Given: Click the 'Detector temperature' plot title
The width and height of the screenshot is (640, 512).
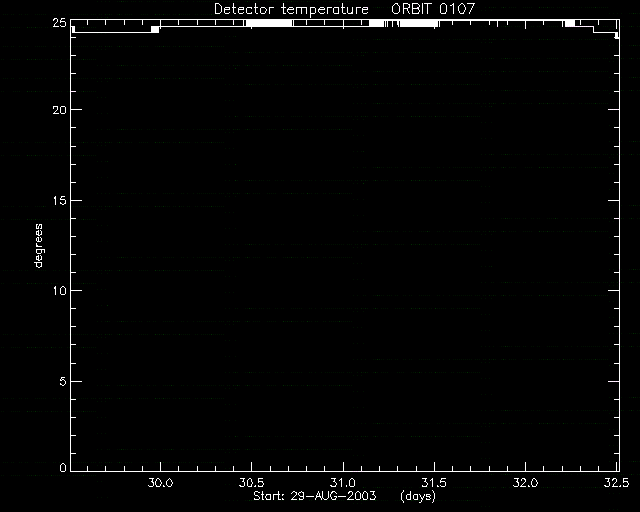Looking at the screenshot, I should tap(291, 9).
